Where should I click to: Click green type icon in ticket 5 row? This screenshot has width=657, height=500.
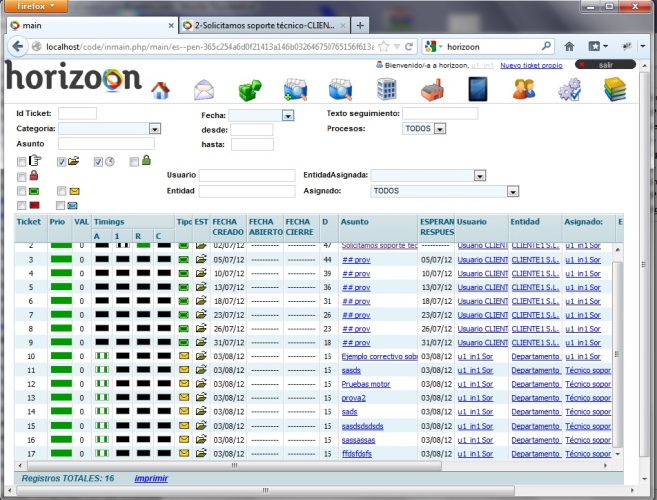pyautogui.click(x=184, y=287)
